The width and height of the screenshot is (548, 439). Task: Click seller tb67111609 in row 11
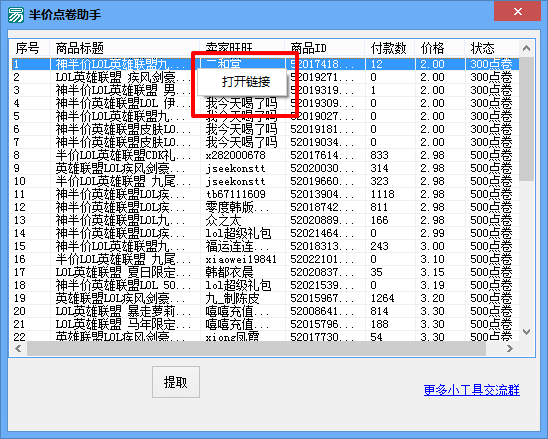[236, 194]
